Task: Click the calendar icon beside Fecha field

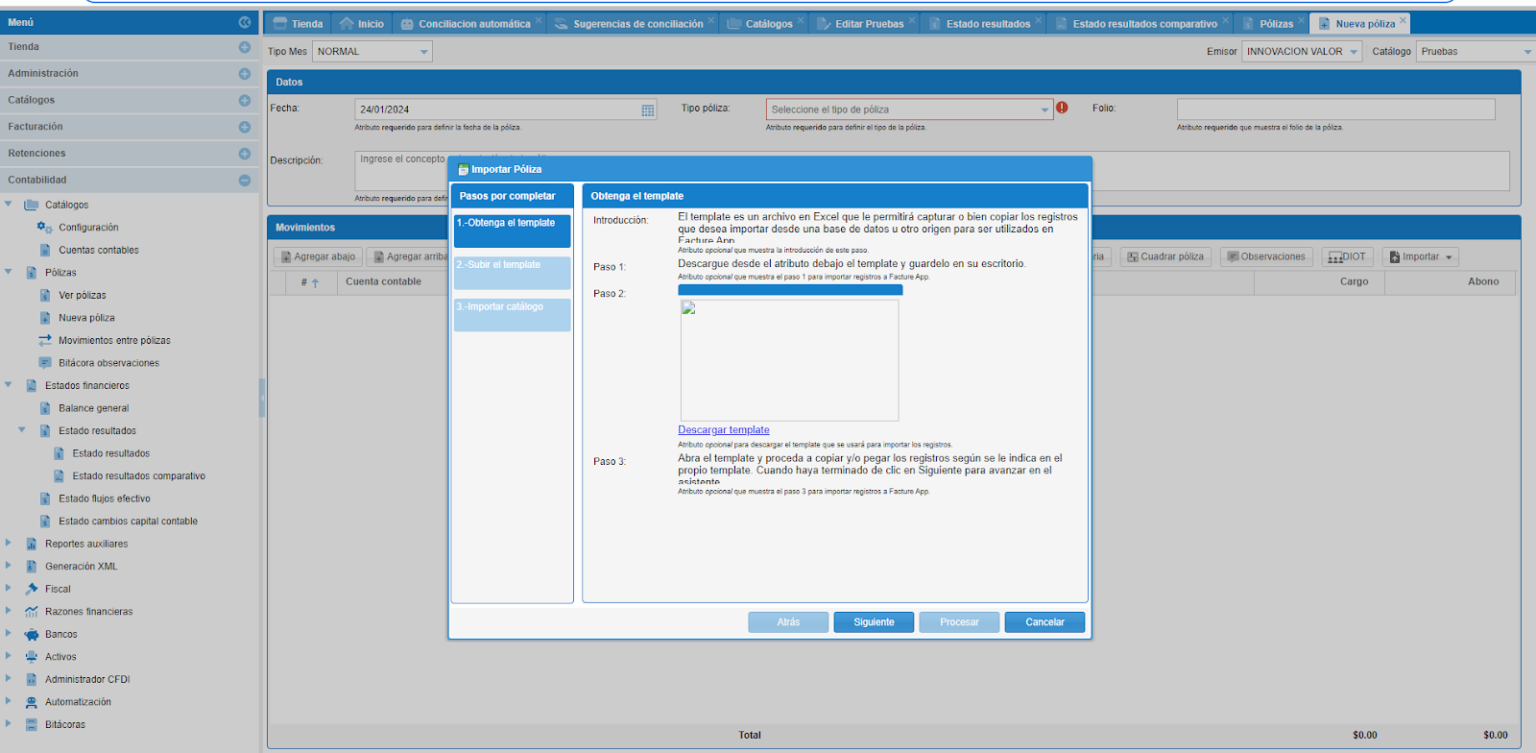Action: [647, 110]
